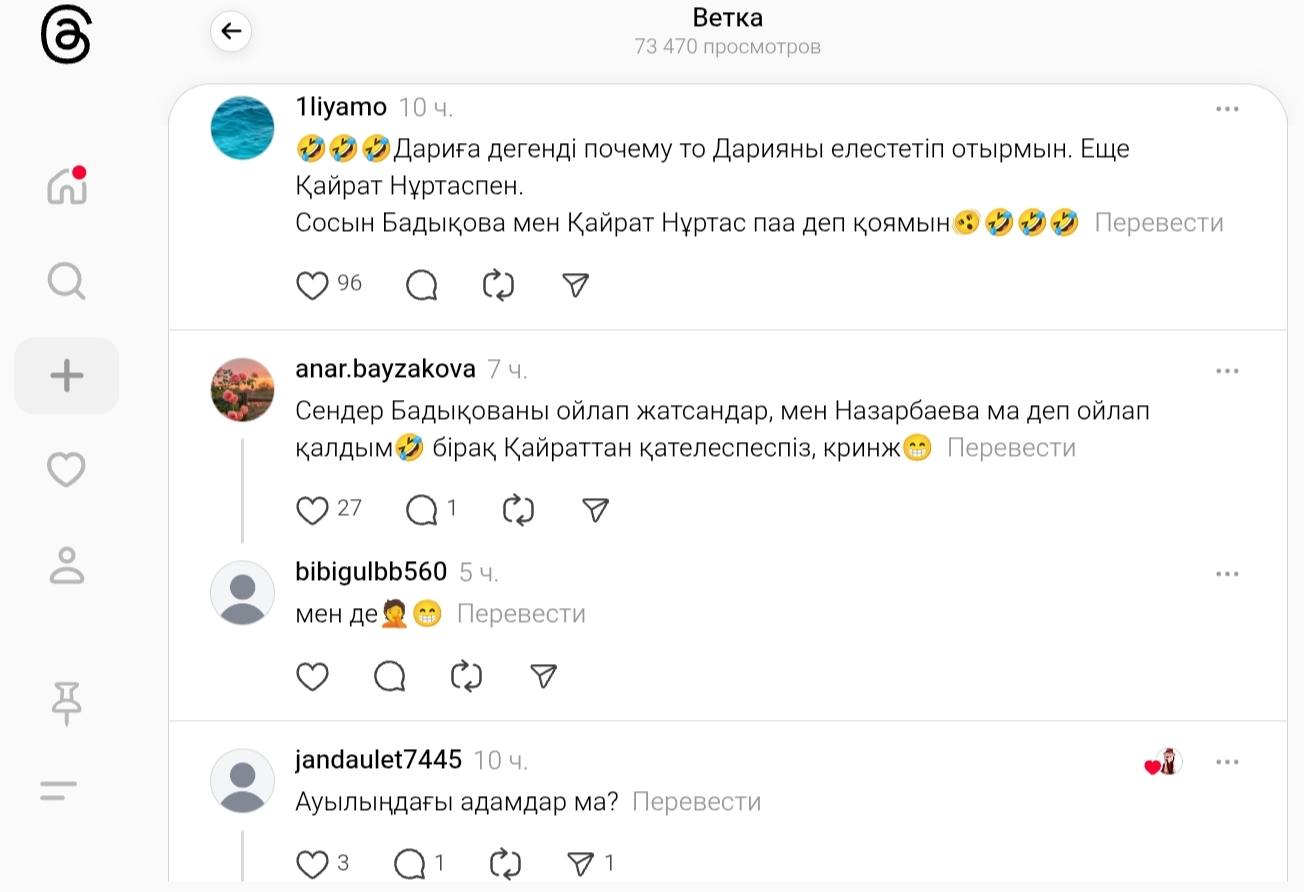Translate 1liyamo's comment via Перевести
The image size is (1304, 892).
tap(1159, 222)
